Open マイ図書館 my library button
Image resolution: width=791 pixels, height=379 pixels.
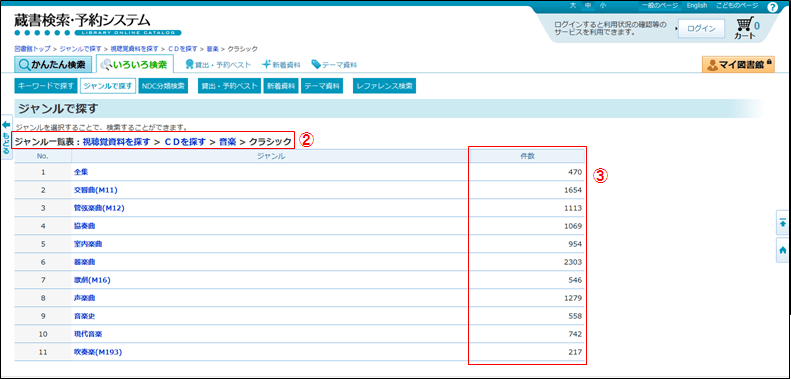click(x=738, y=65)
